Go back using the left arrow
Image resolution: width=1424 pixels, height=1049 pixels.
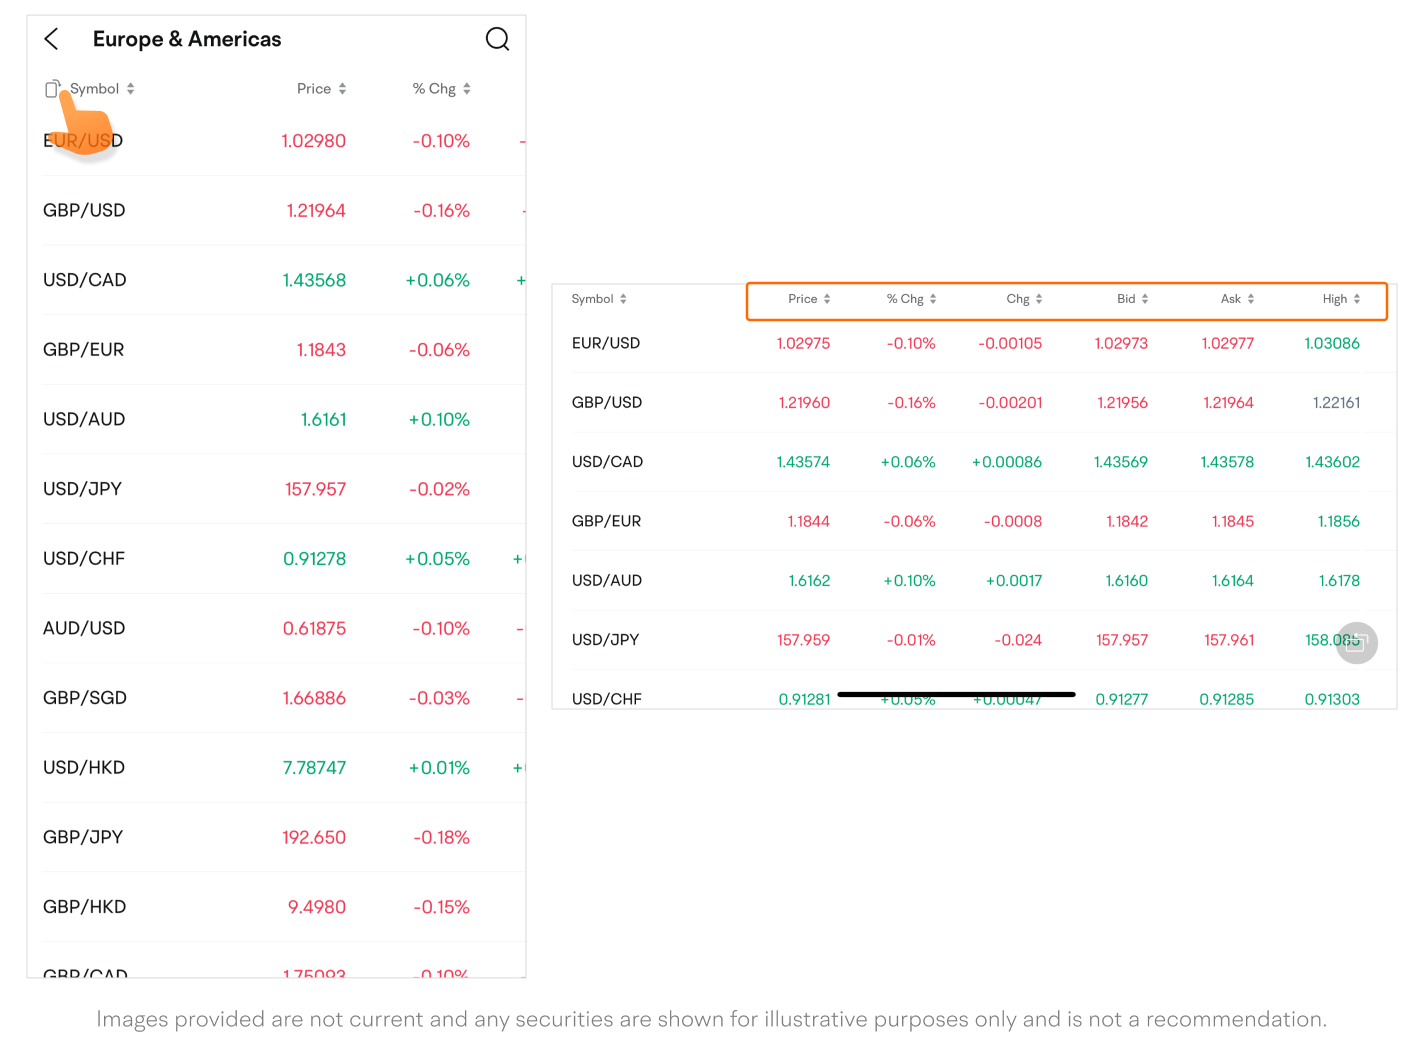pos(52,39)
